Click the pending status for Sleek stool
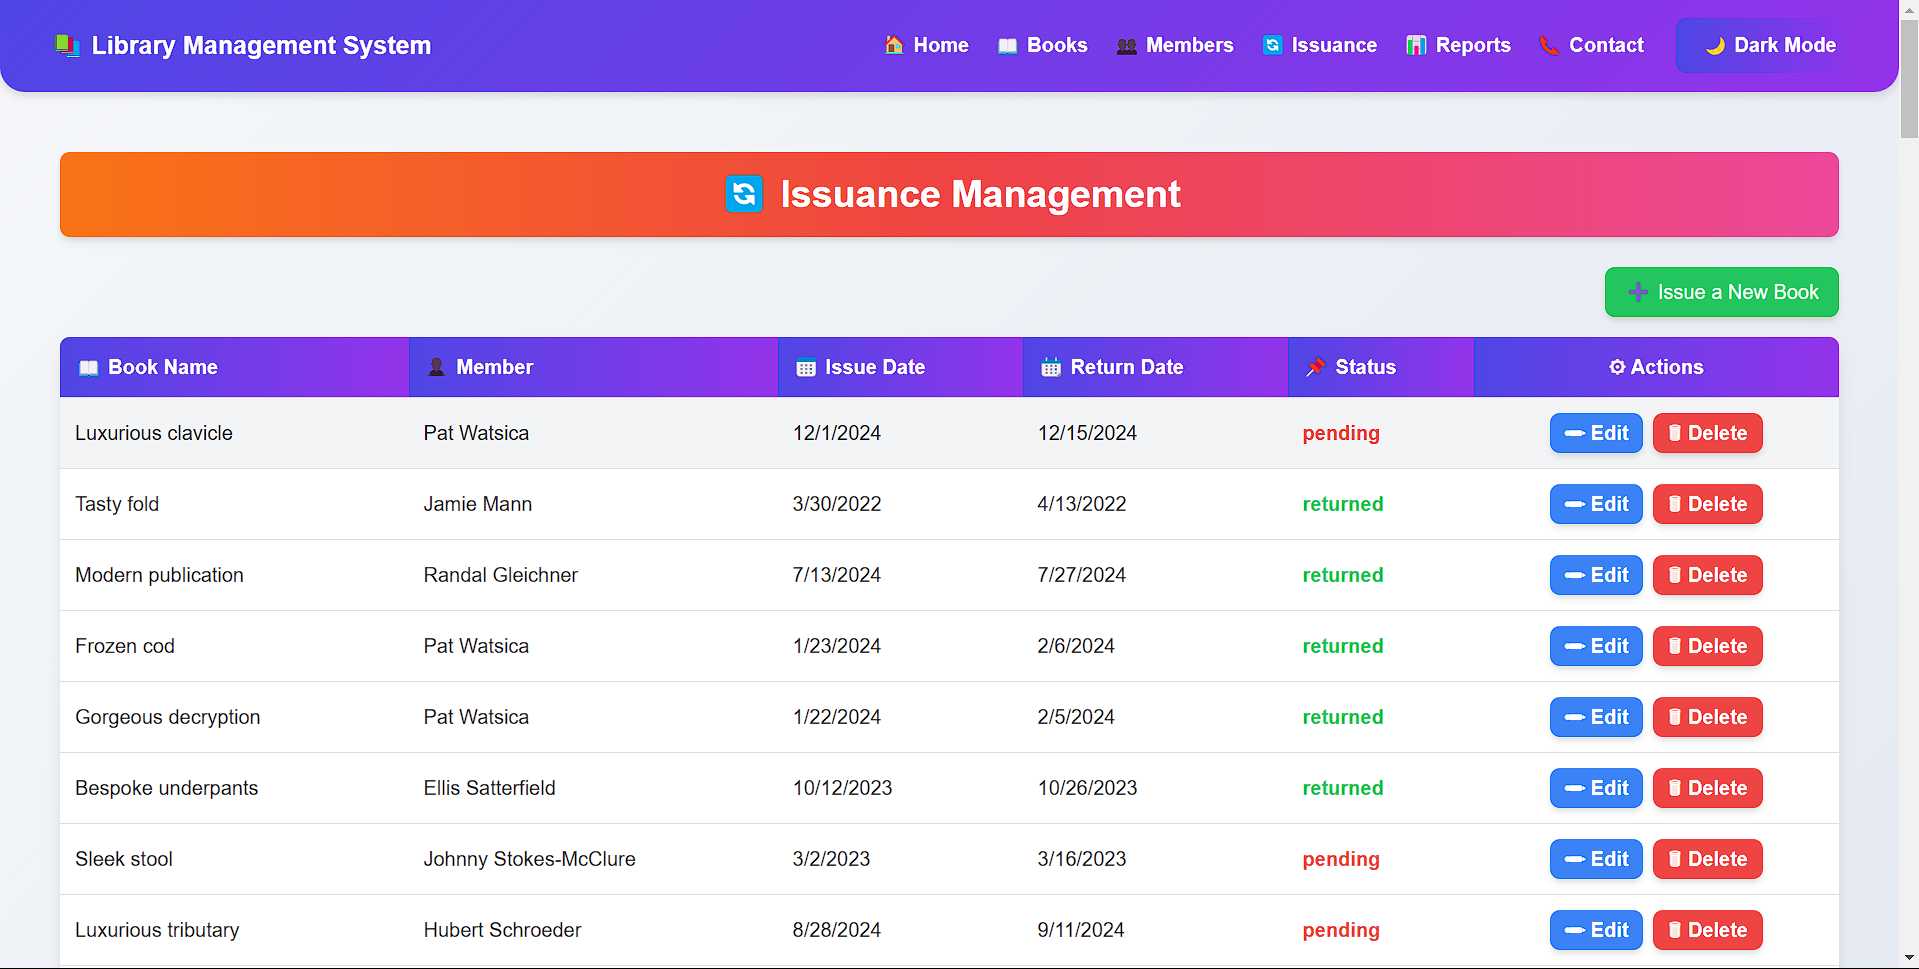The height and width of the screenshot is (969, 1919). [1341, 859]
